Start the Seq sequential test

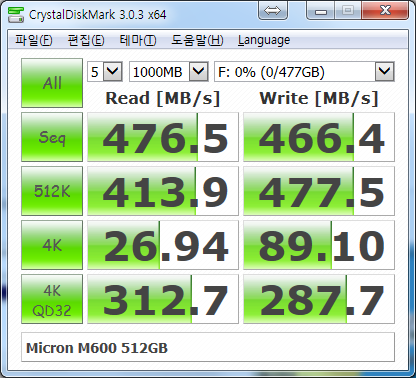click(x=52, y=137)
